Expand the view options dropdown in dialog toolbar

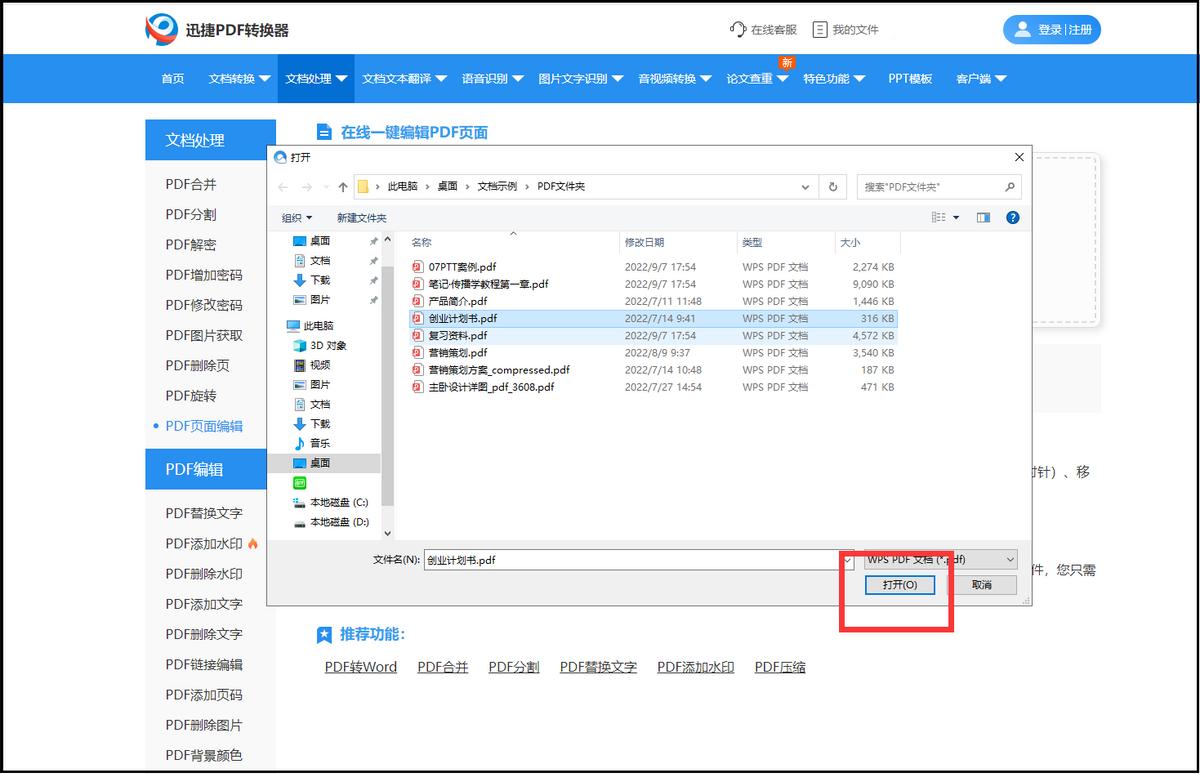[x=955, y=217]
